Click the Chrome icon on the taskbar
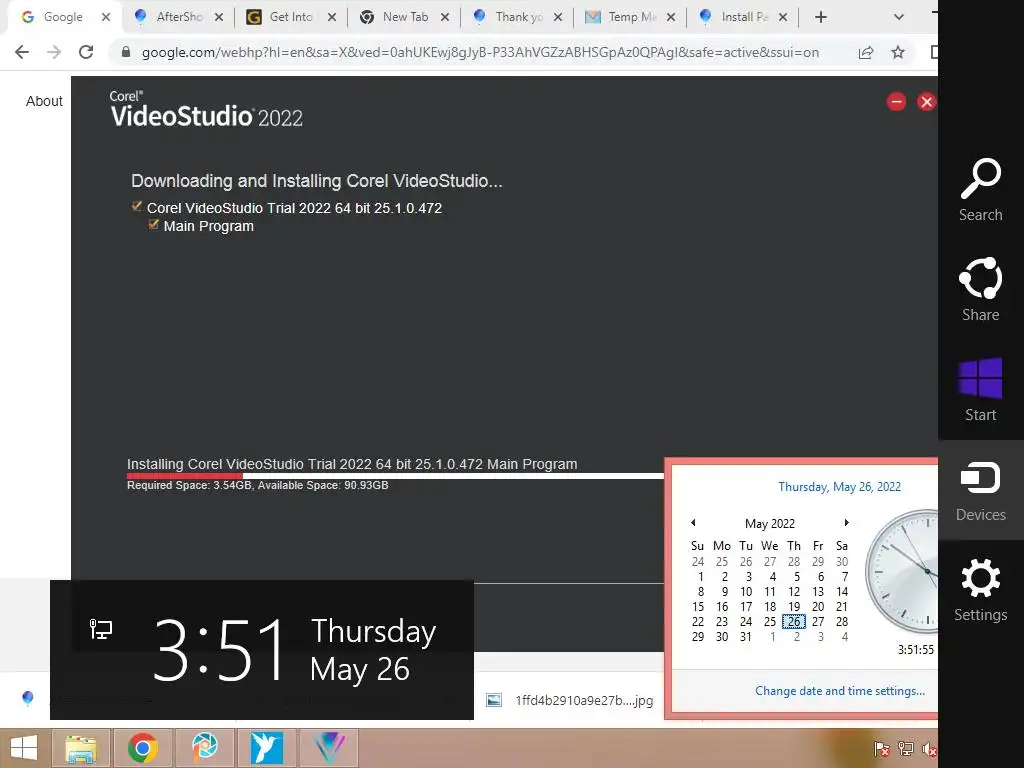The image size is (1024, 768). click(x=143, y=748)
